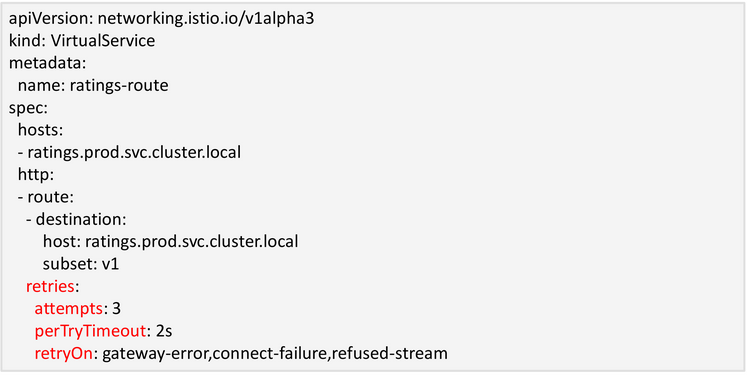Click the ratings.prod.svc.cluster.local hosts list entry

(134, 153)
